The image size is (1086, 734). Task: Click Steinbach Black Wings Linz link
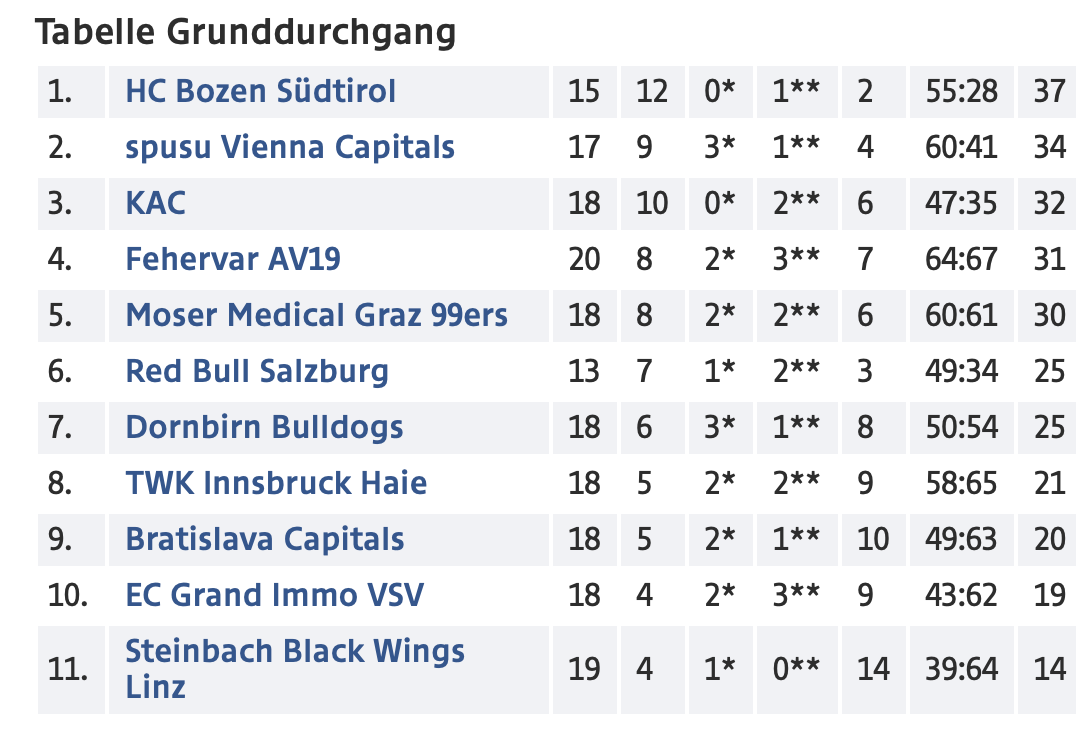pos(295,669)
